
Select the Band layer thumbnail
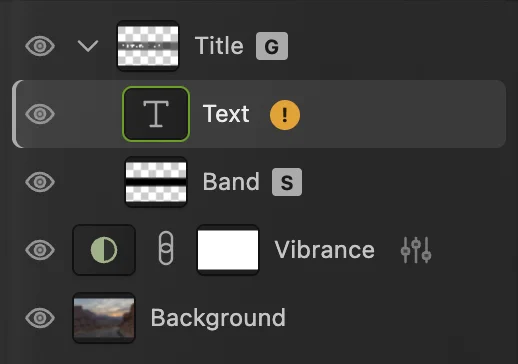coord(156,182)
